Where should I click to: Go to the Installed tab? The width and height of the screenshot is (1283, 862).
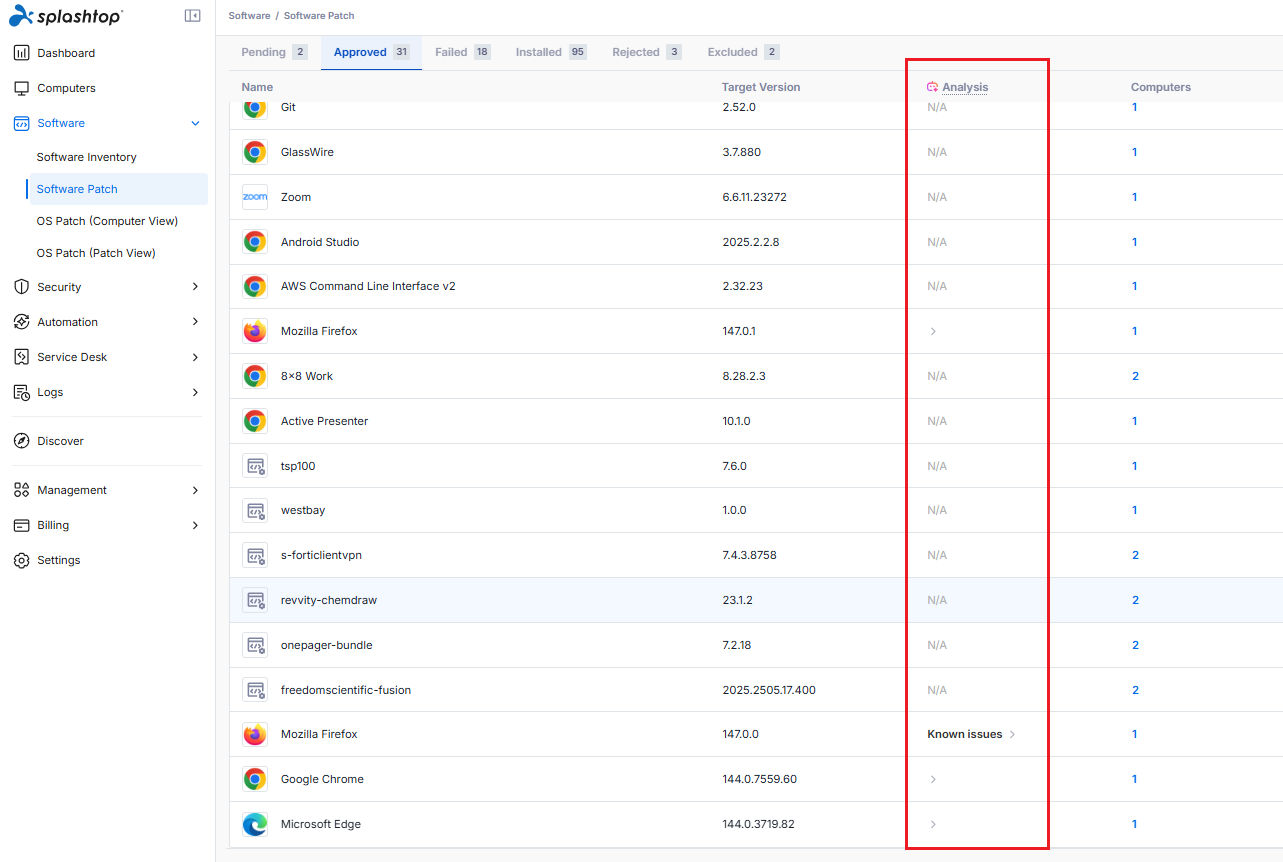pyautogui.click(x=551, y=52)
